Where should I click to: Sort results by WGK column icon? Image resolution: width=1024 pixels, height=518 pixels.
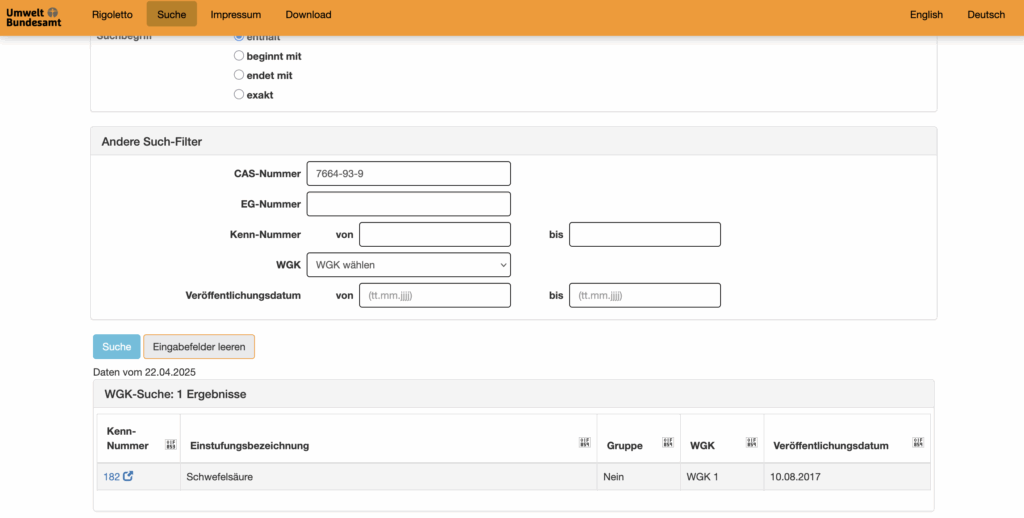[x=752, y=443]
